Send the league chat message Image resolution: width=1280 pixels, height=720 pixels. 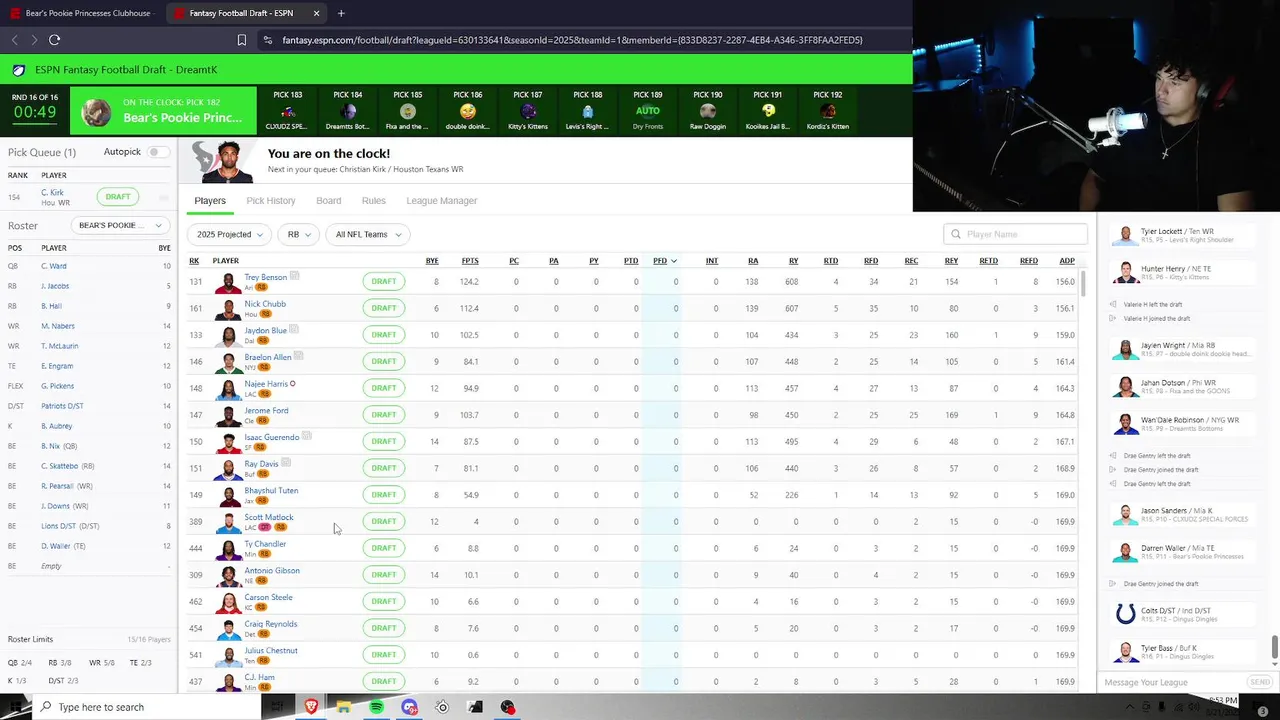[x=1259, y=682]
